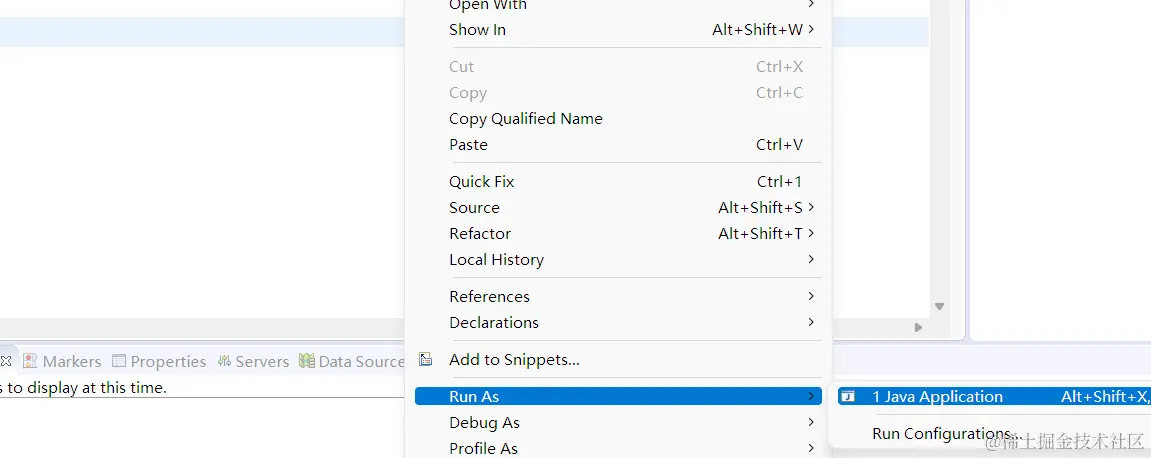Open the Debug As submenu

coord(618,423)
